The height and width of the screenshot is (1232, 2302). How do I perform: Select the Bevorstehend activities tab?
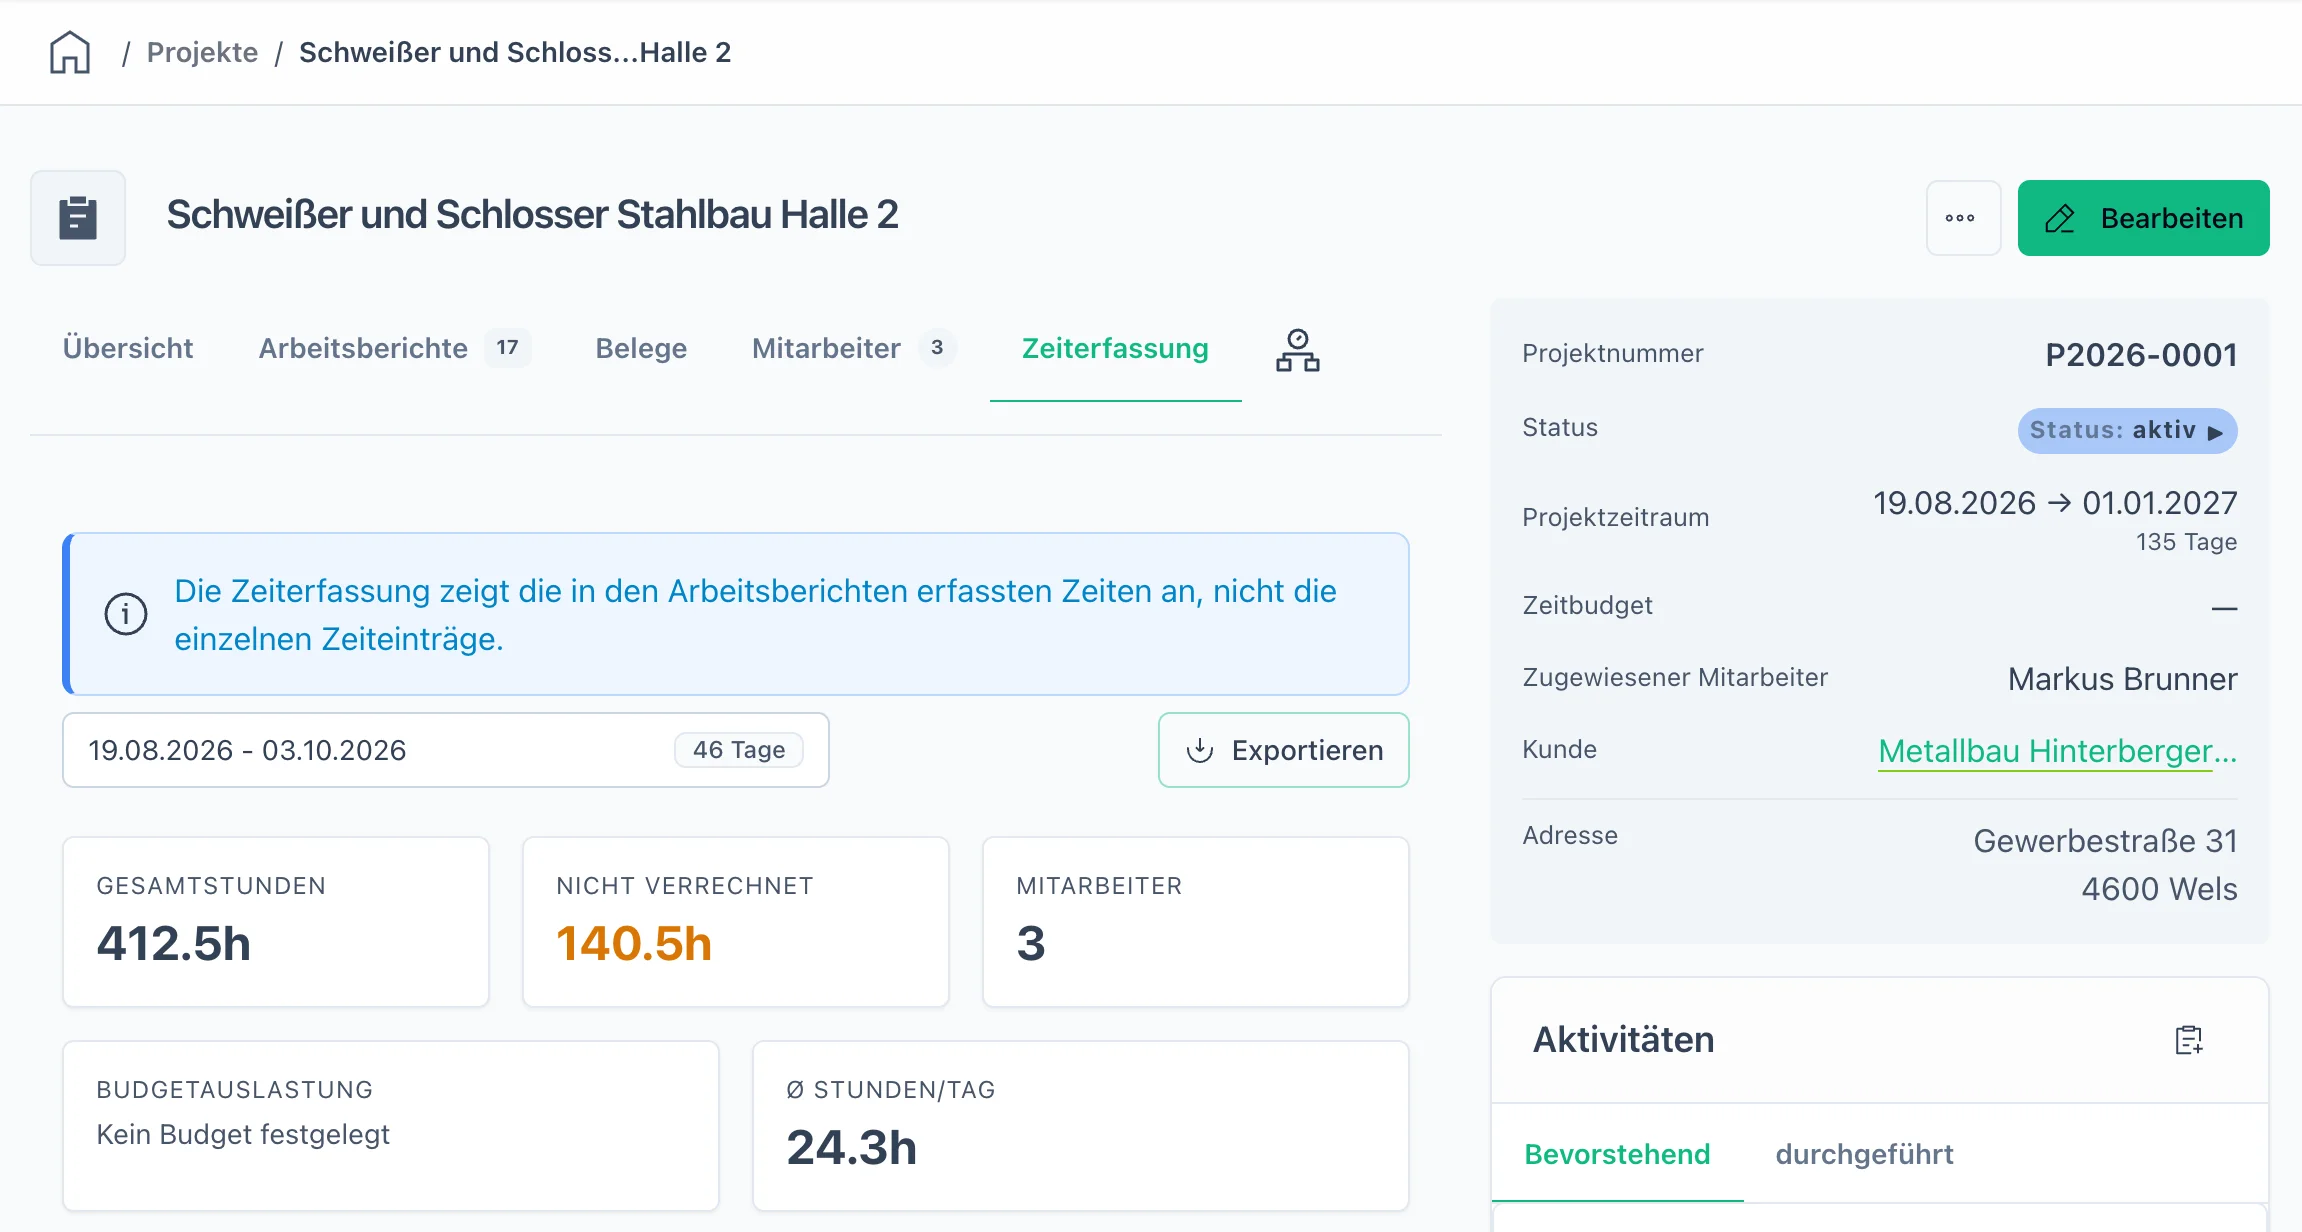pyautogui.click(x=1617, y=1154)
